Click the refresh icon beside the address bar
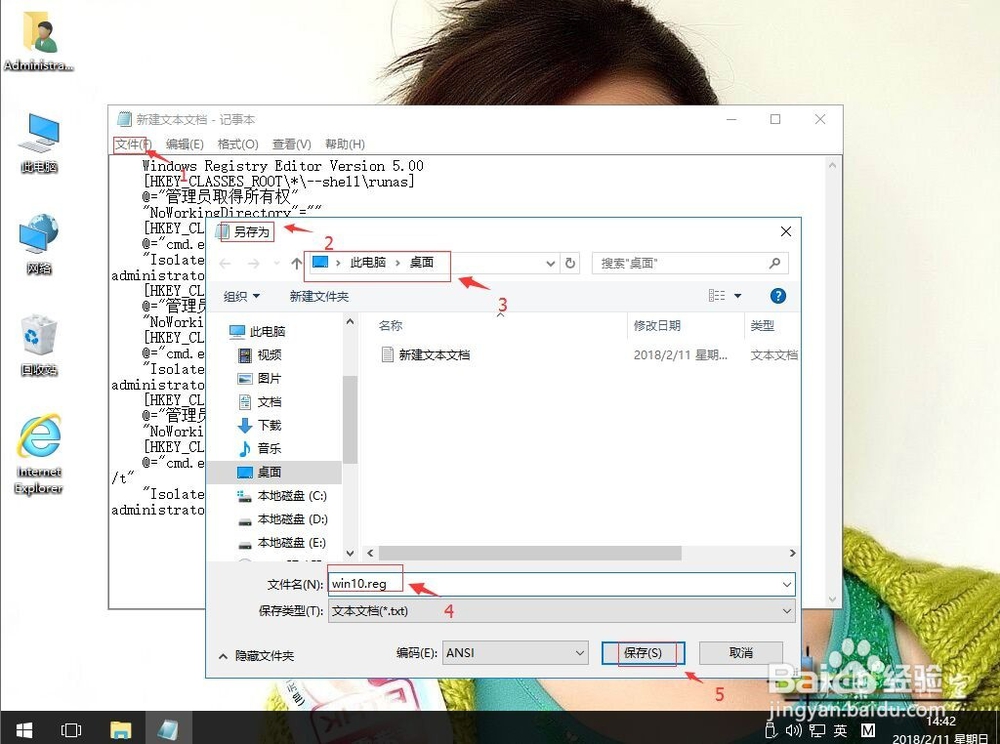Image resolution: width=1000 pixels, height=744 pixels. 570,263
